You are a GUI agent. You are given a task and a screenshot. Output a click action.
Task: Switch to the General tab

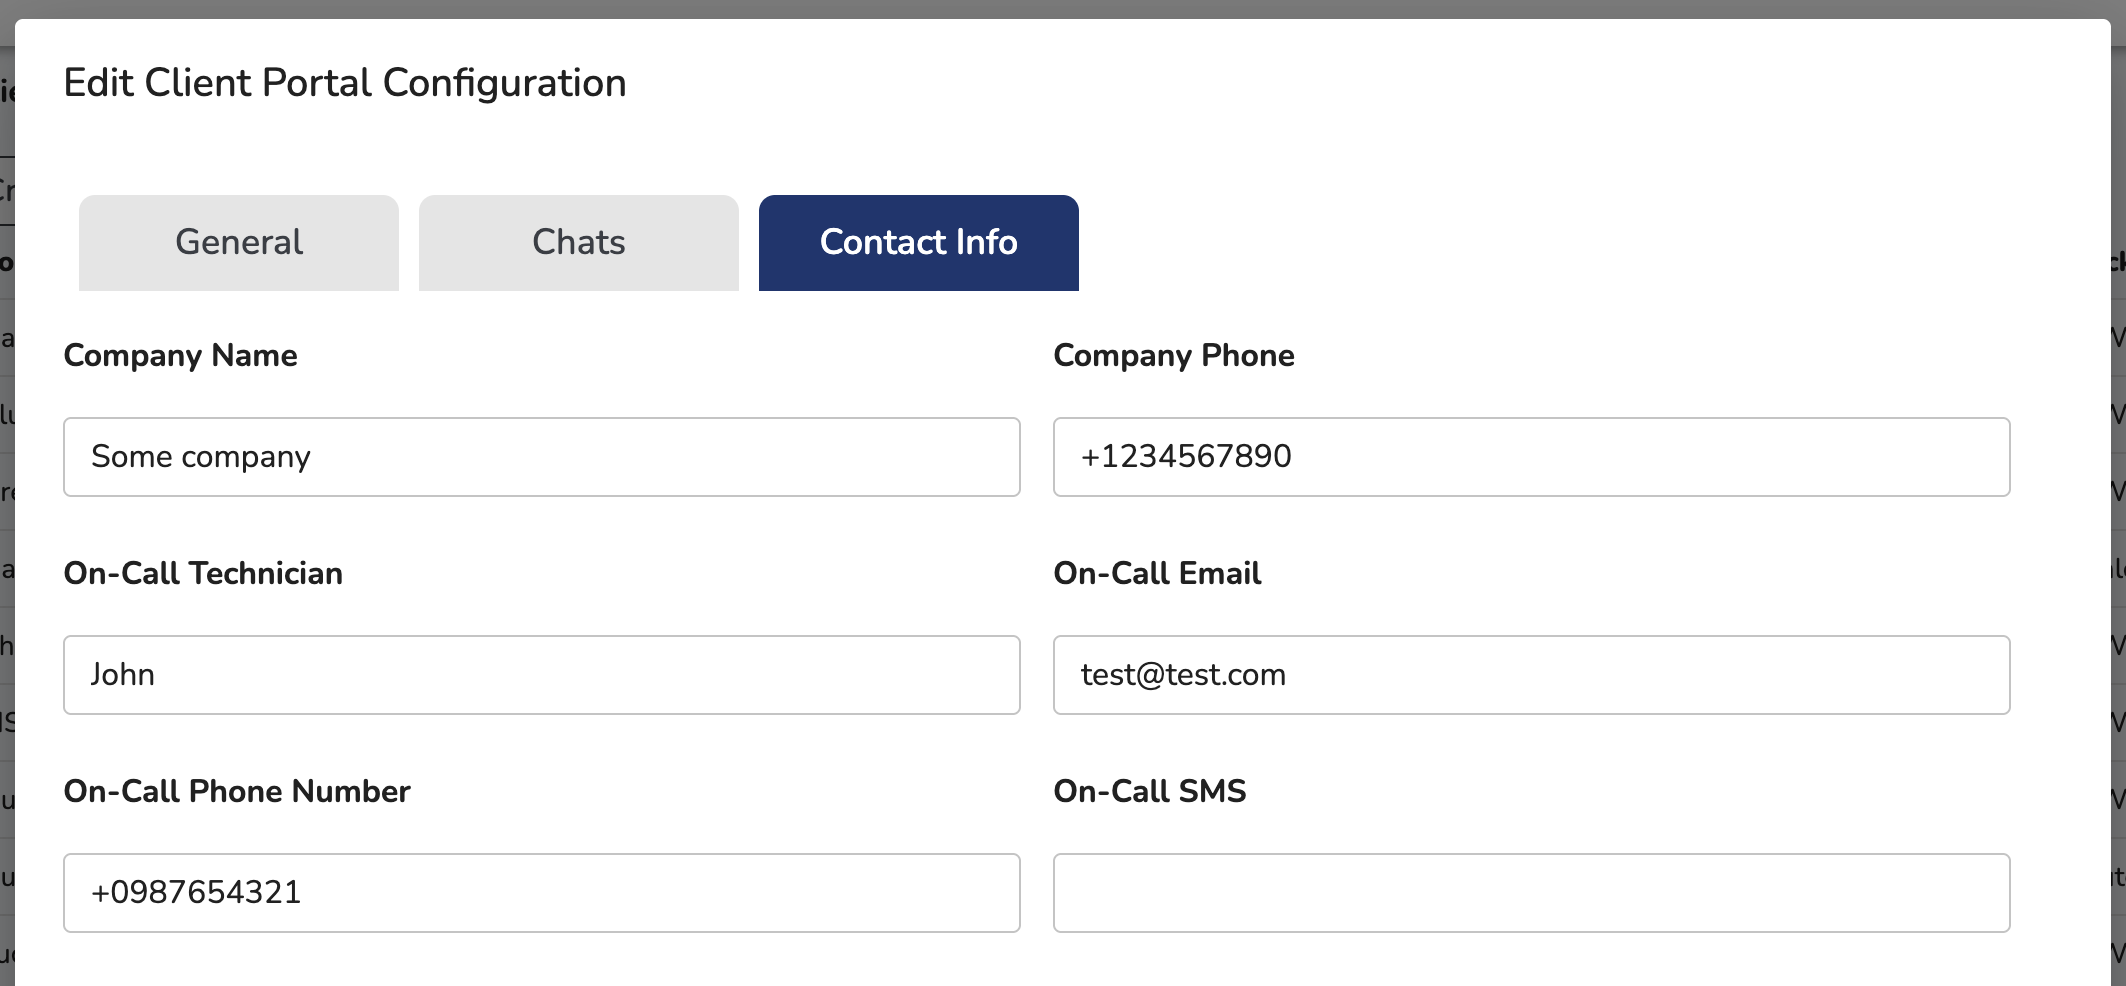pos(239,243)
